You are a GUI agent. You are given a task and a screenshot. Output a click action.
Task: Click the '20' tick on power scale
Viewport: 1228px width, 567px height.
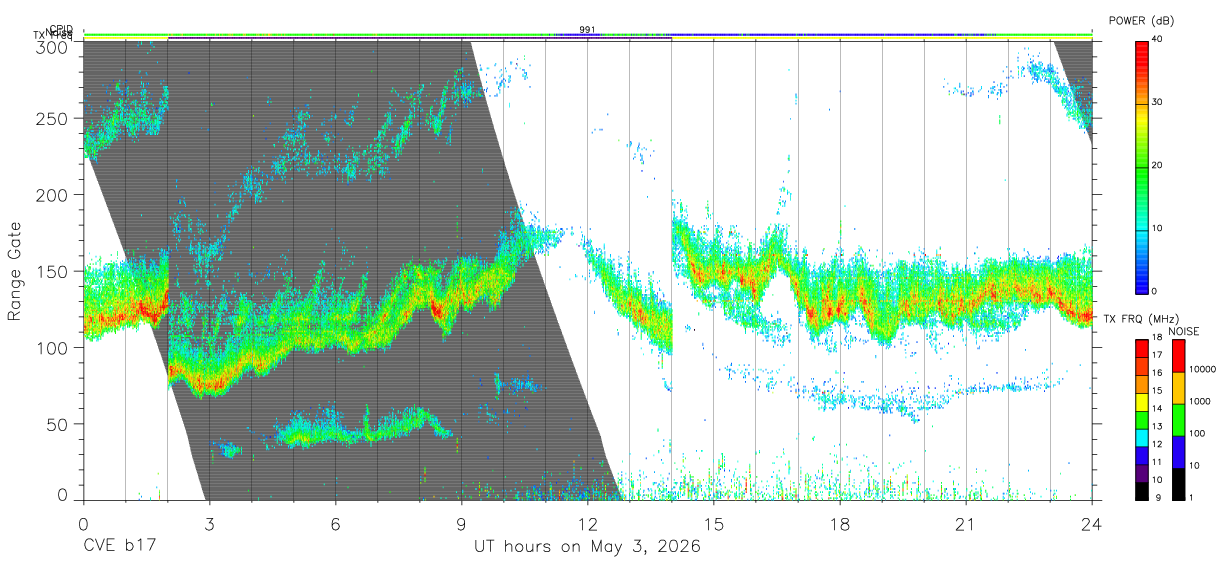[x=1158, y=165]
